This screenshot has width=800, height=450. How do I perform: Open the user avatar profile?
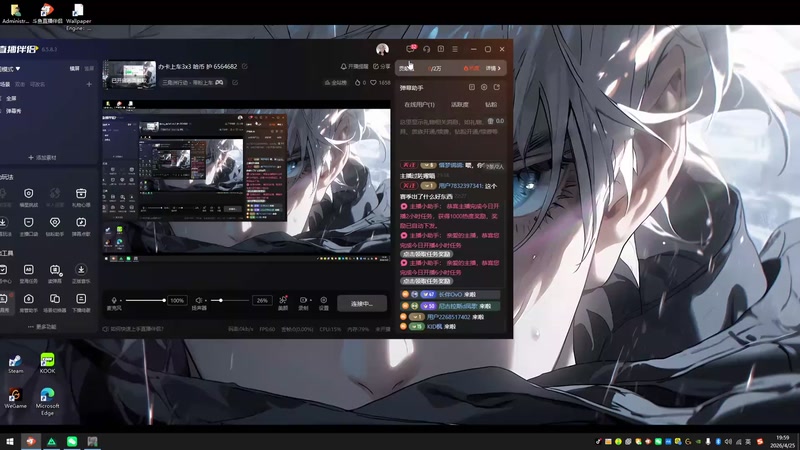(382, 49)
